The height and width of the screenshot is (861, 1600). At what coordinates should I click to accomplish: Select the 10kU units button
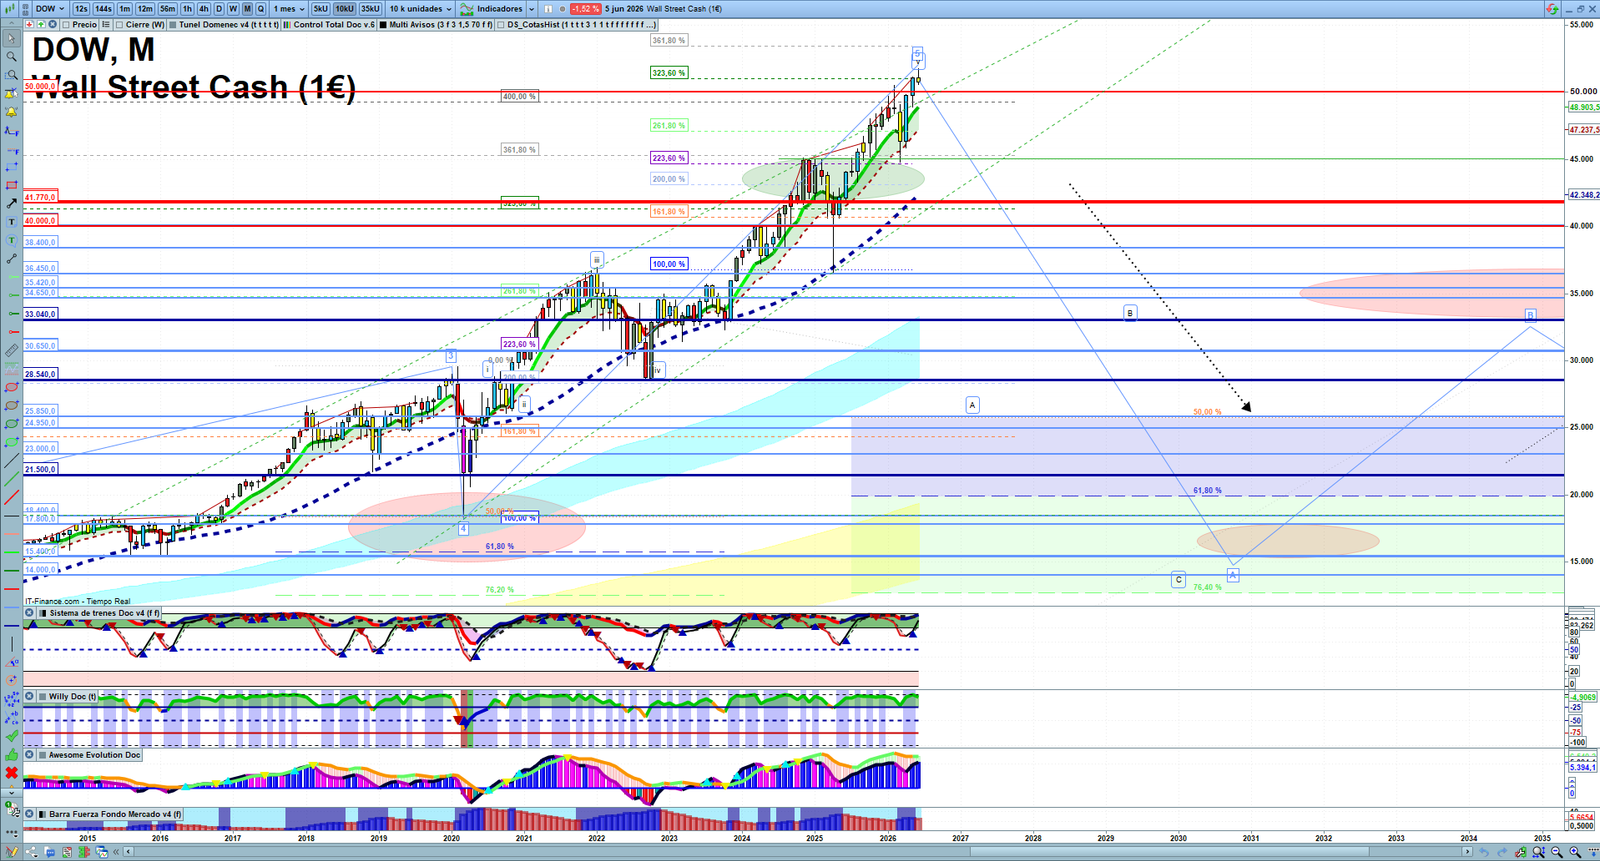tap(345, 9)
